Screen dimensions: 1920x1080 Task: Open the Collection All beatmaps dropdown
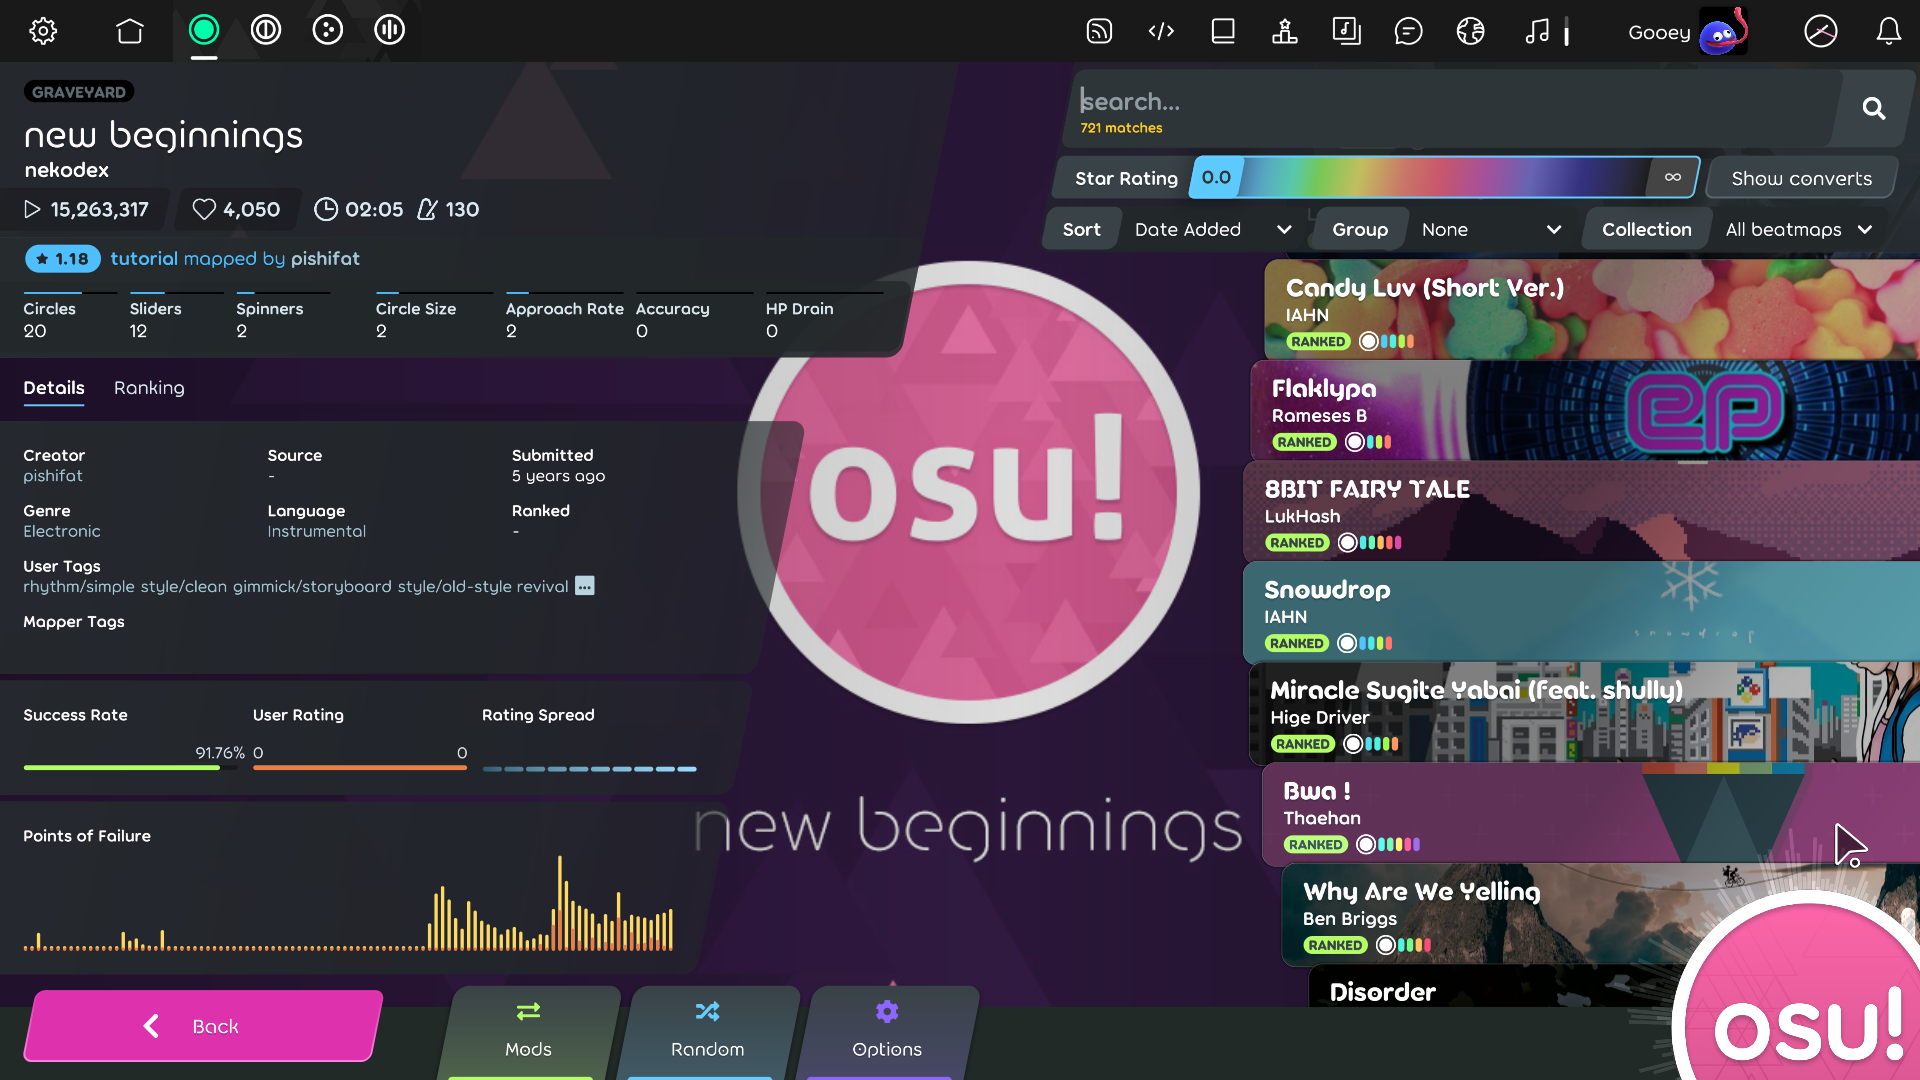(x=1798, y=229)
